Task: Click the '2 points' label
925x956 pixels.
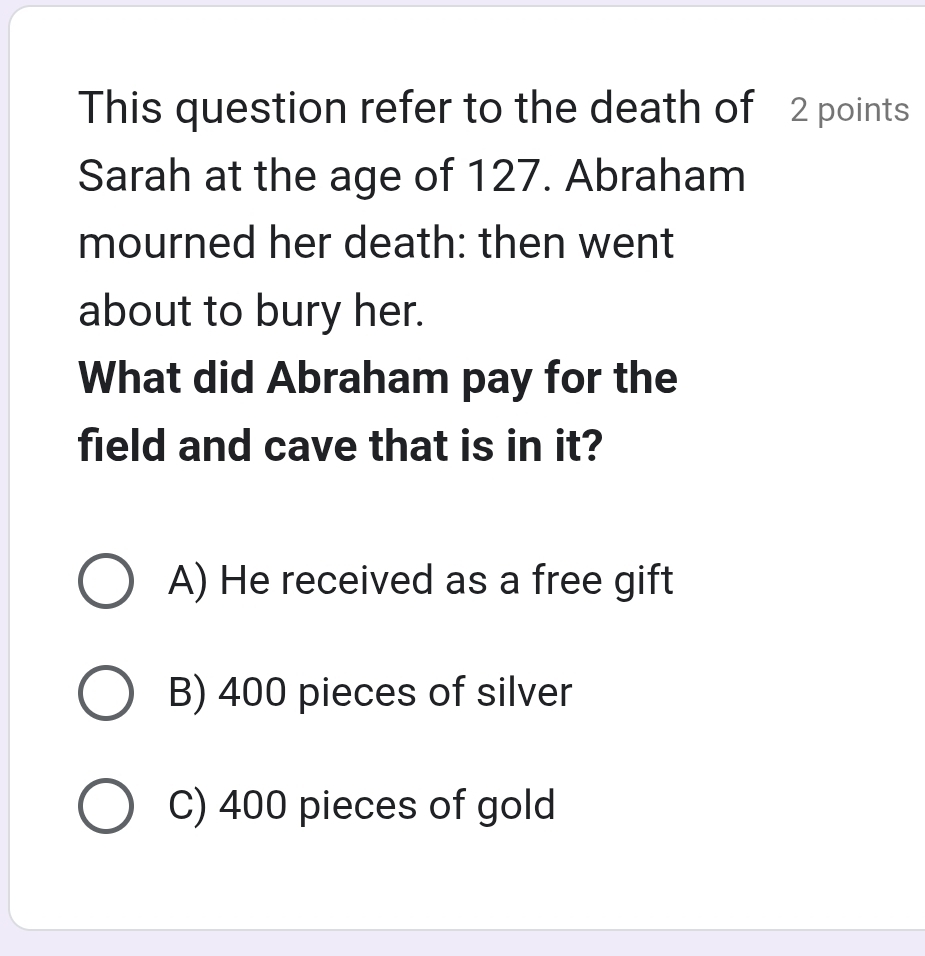Action: pos(848,110)
